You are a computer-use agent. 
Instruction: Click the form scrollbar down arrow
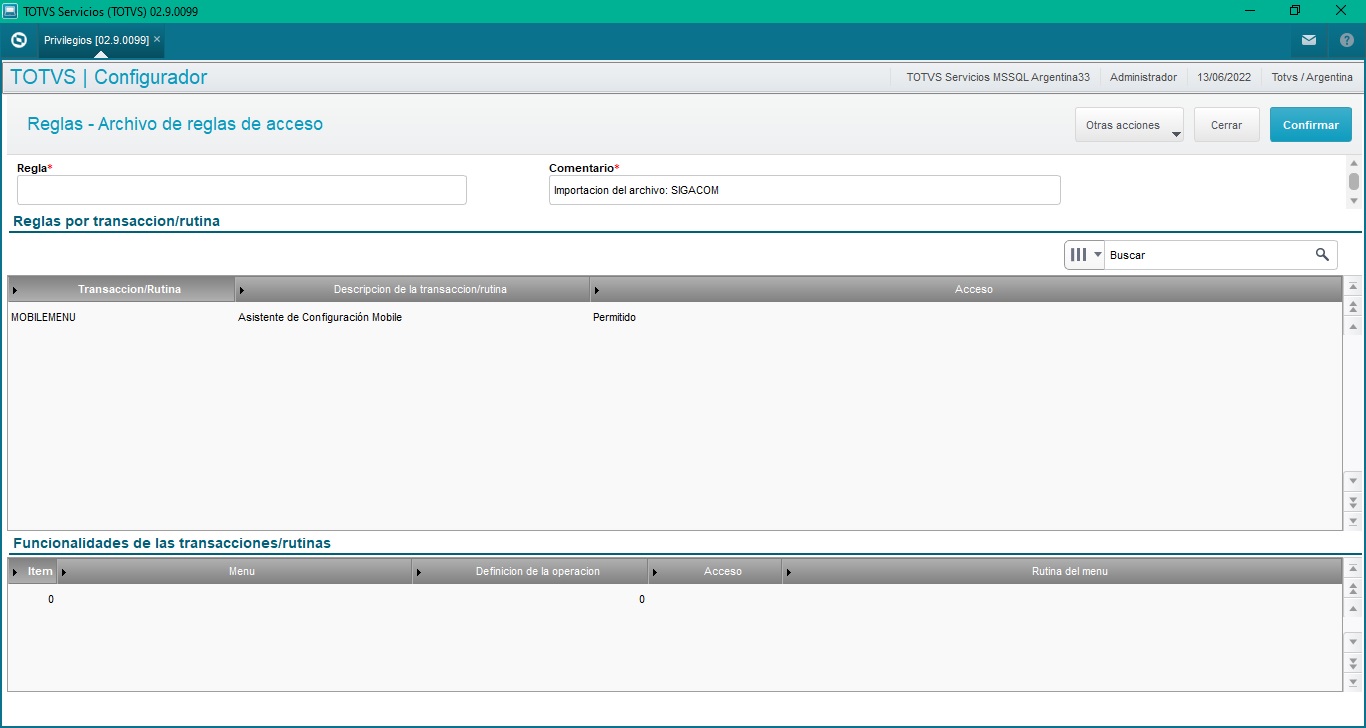point(1354,201)
